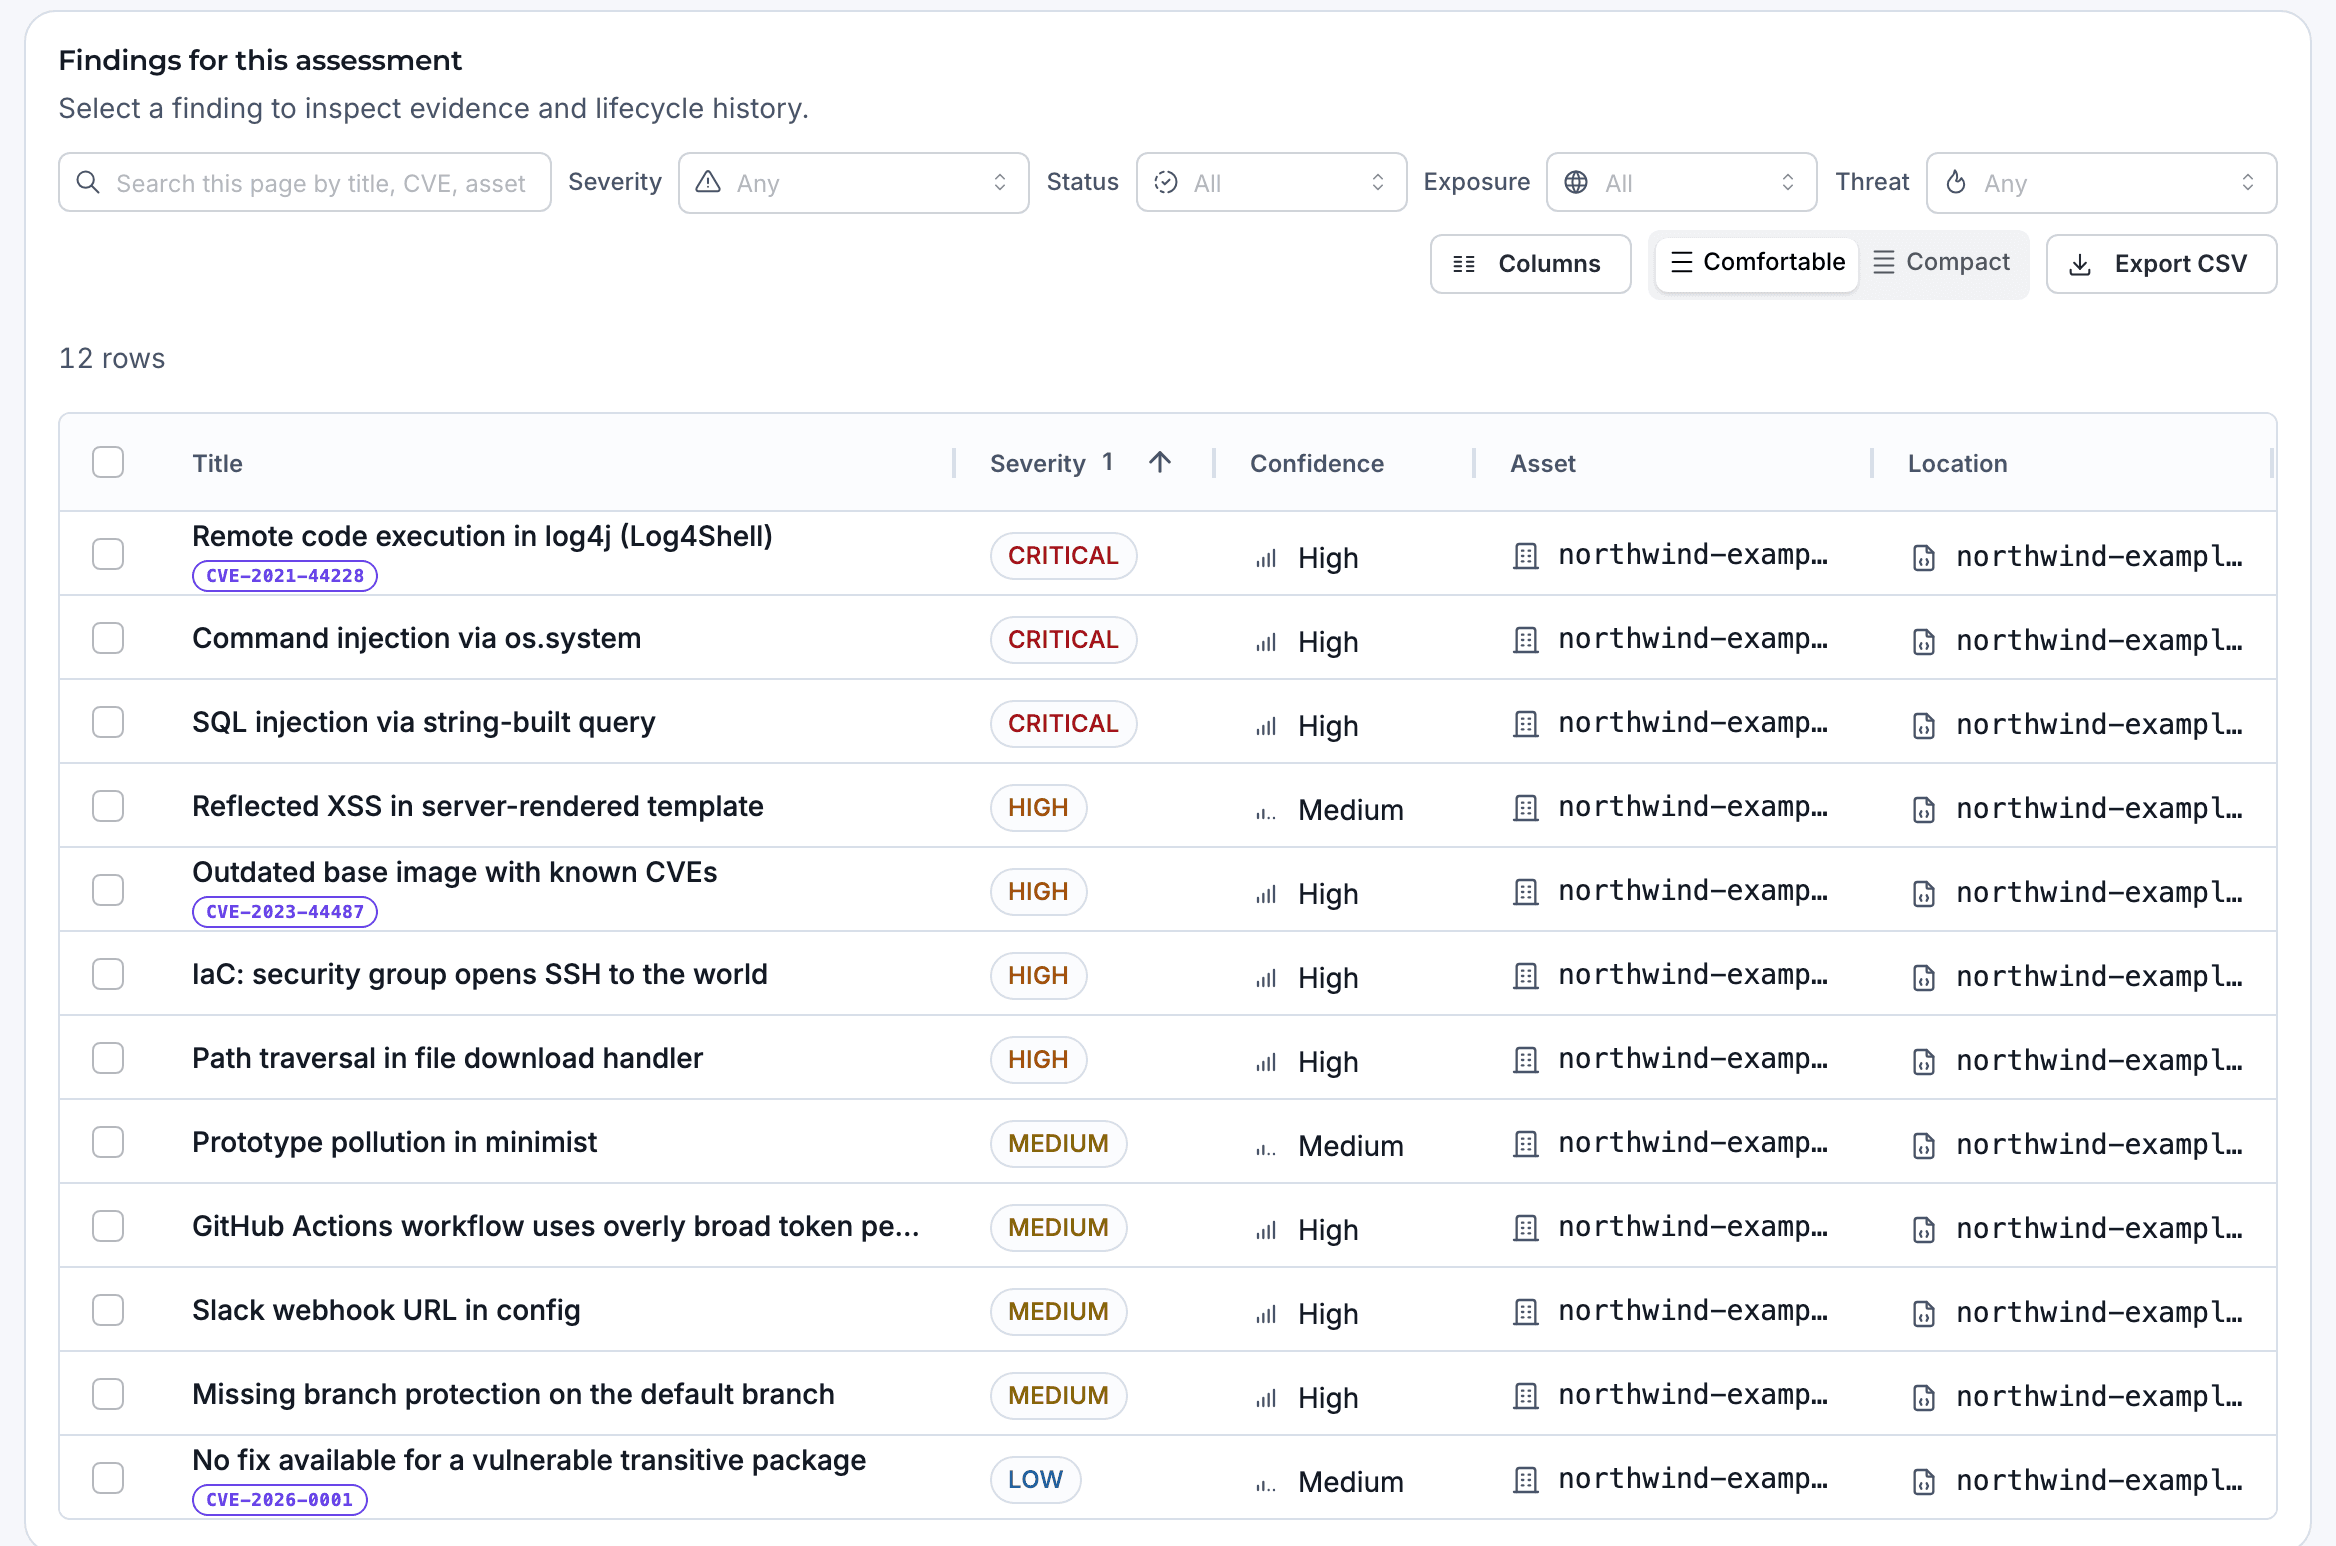Click the CRITICAL badge in the Log4Shell row
The width and height of the screenshot is (2336, 1546).
[x=1063, y=555]
